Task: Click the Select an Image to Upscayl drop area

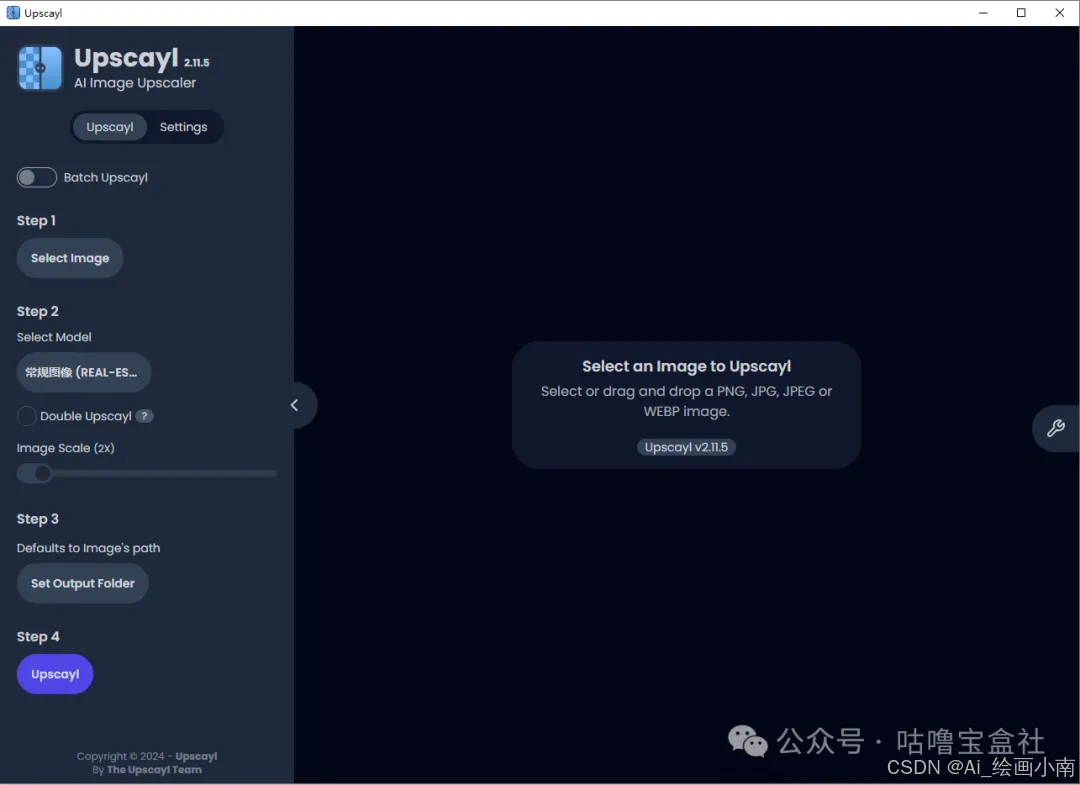Action: click(x=686, y=406)
